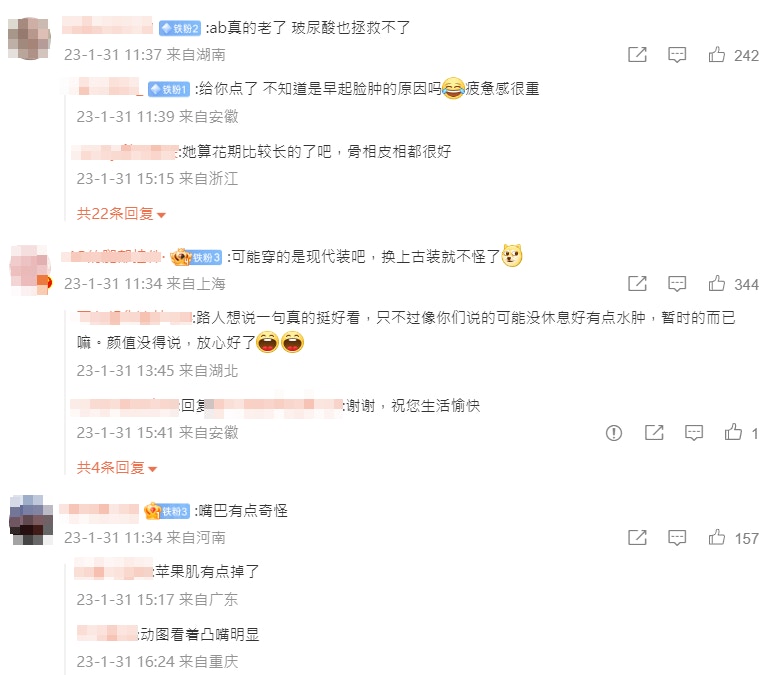This screenshot has width=784, height=675.
Task: Expand '共22条回复' replies
Action: pyautogui.click(x=120, y=214)
